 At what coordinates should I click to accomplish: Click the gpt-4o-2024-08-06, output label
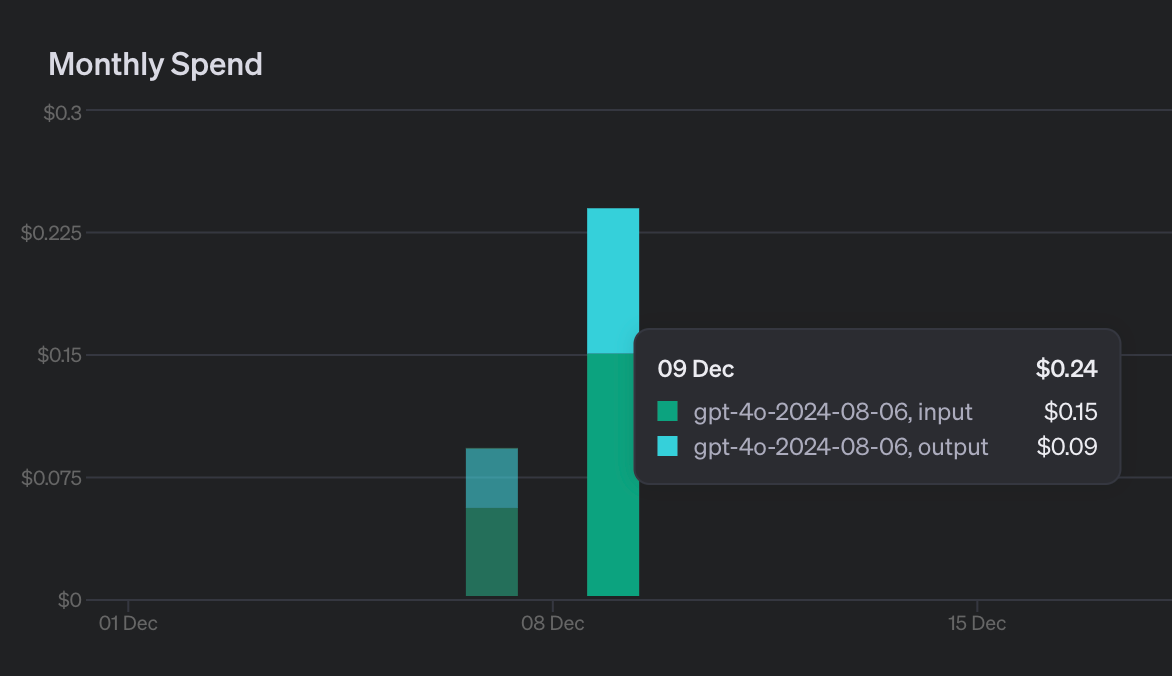[x=840, y=446]
